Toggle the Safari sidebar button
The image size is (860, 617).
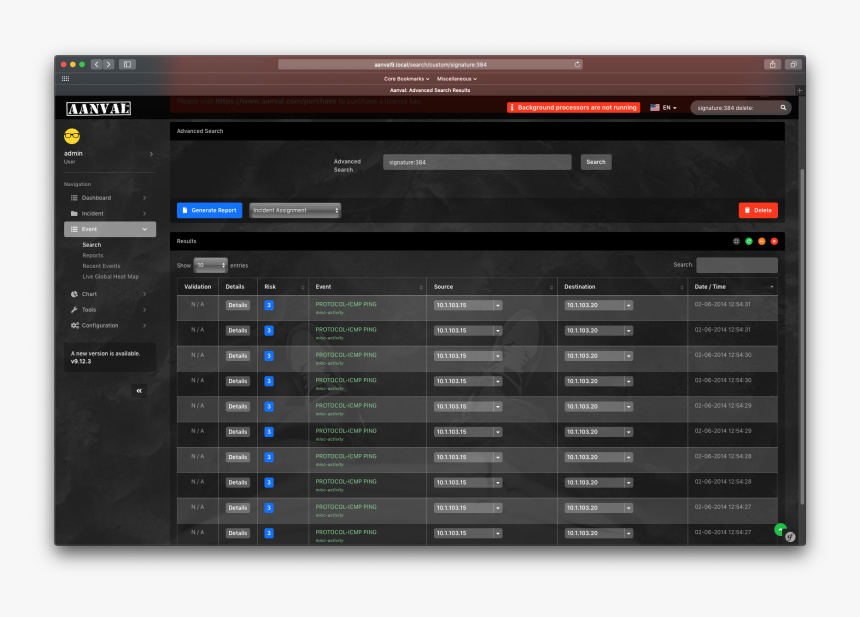(x=127, y=64)
